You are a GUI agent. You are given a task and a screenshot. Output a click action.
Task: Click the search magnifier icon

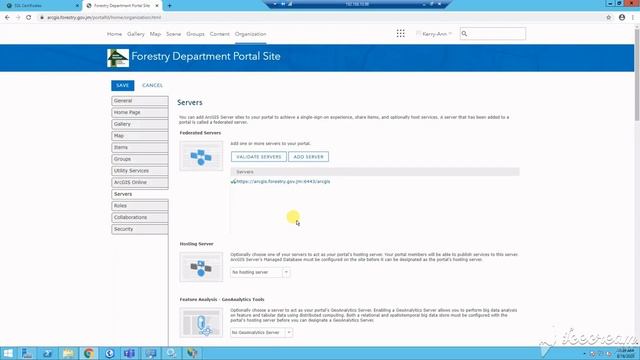[464, 34]
